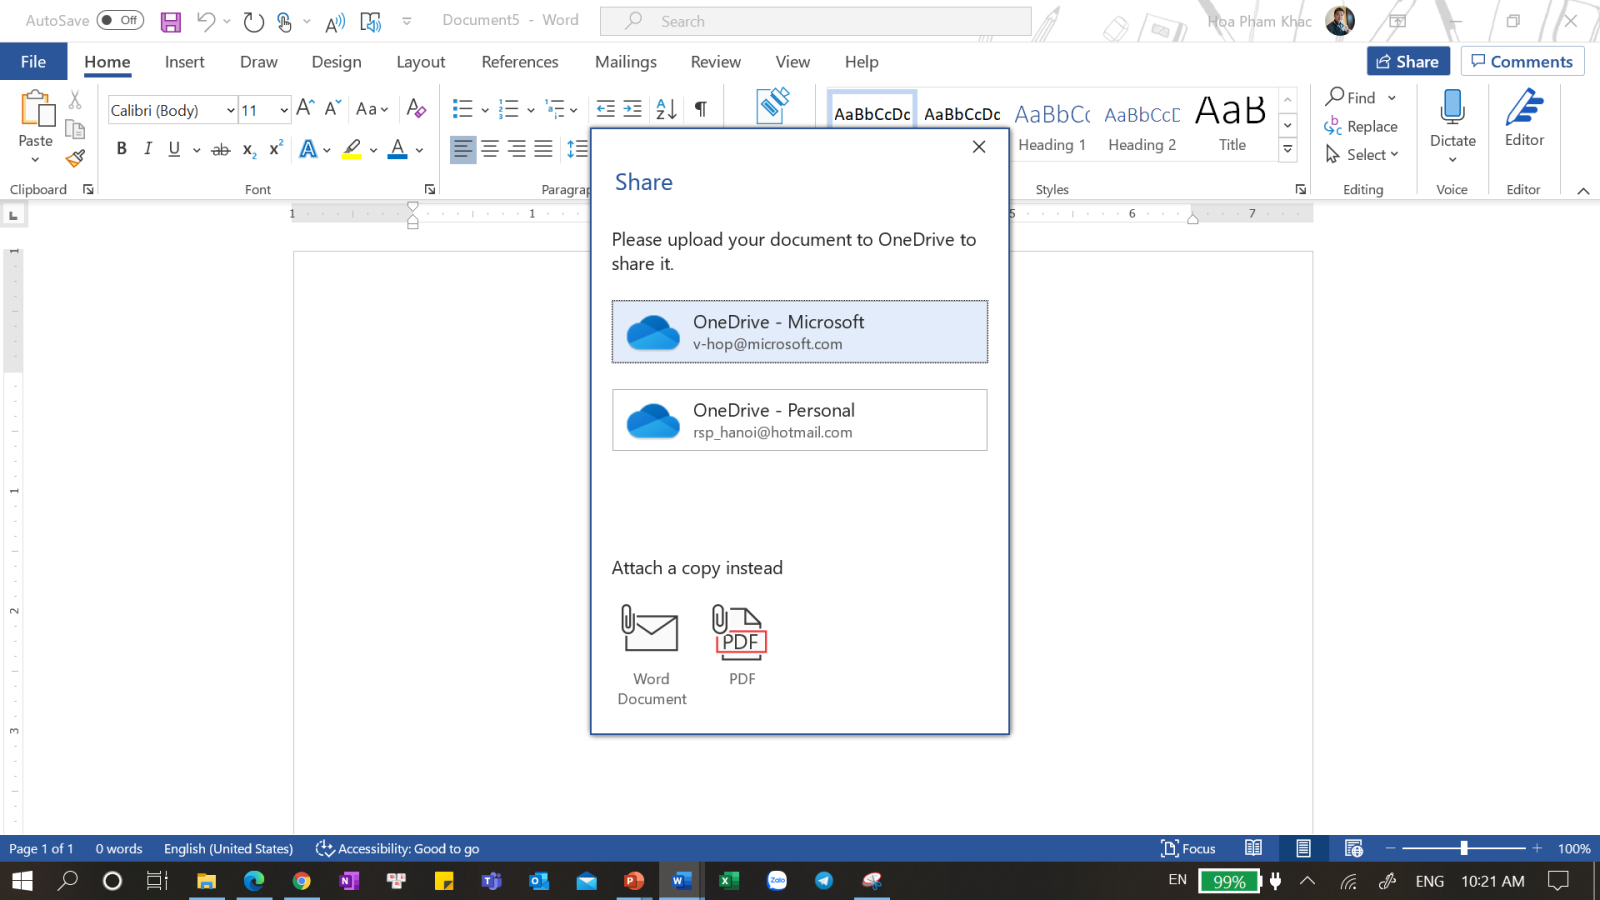The height and width of the screenshot is (900, 1600).
Task: Open the References tab
Action: 519,62
